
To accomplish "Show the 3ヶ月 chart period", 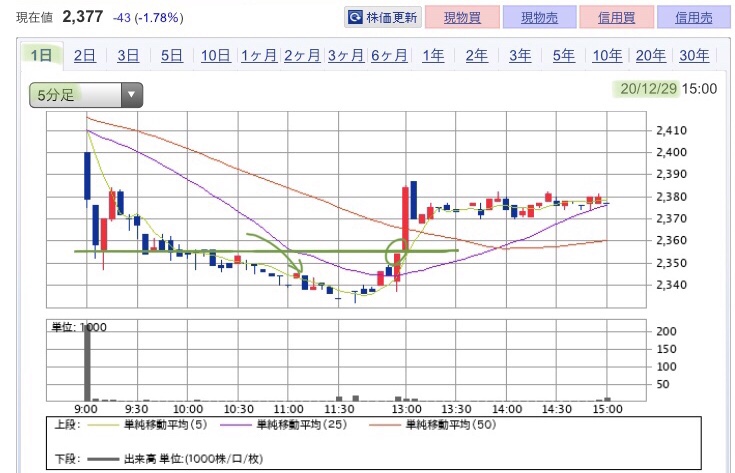I will (346, 55).
